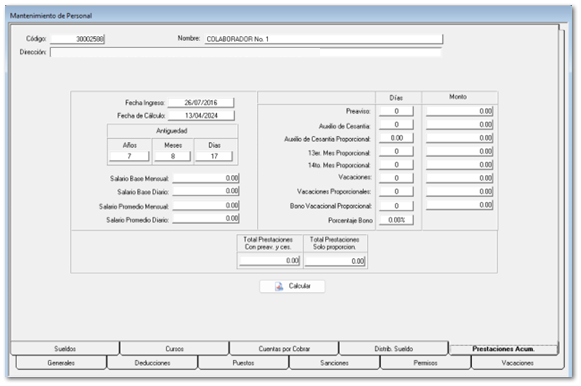Click Auxilio de Cesantía Proporcional Días field
This screenshot has height=386, width=581.
(x=396, y=138)
